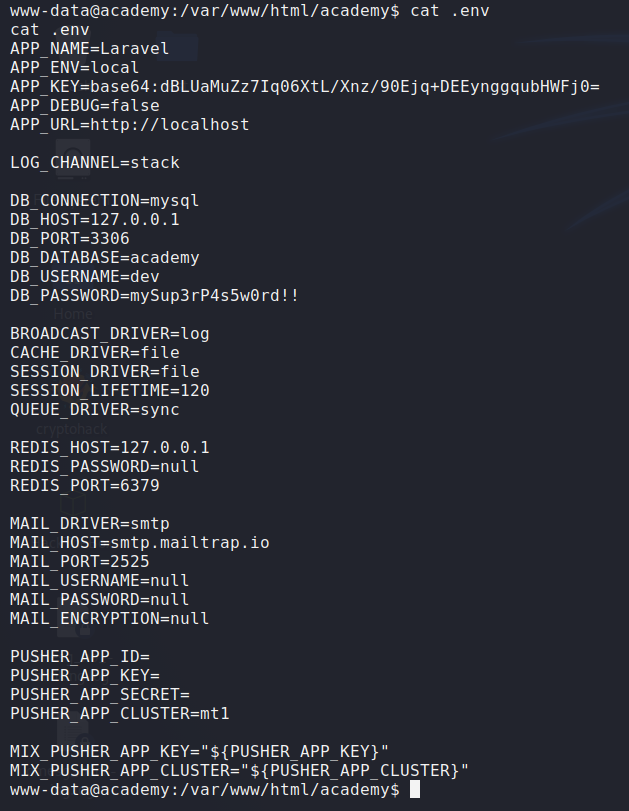Click the faint Home desktop icon label

(x=72, y=313)
